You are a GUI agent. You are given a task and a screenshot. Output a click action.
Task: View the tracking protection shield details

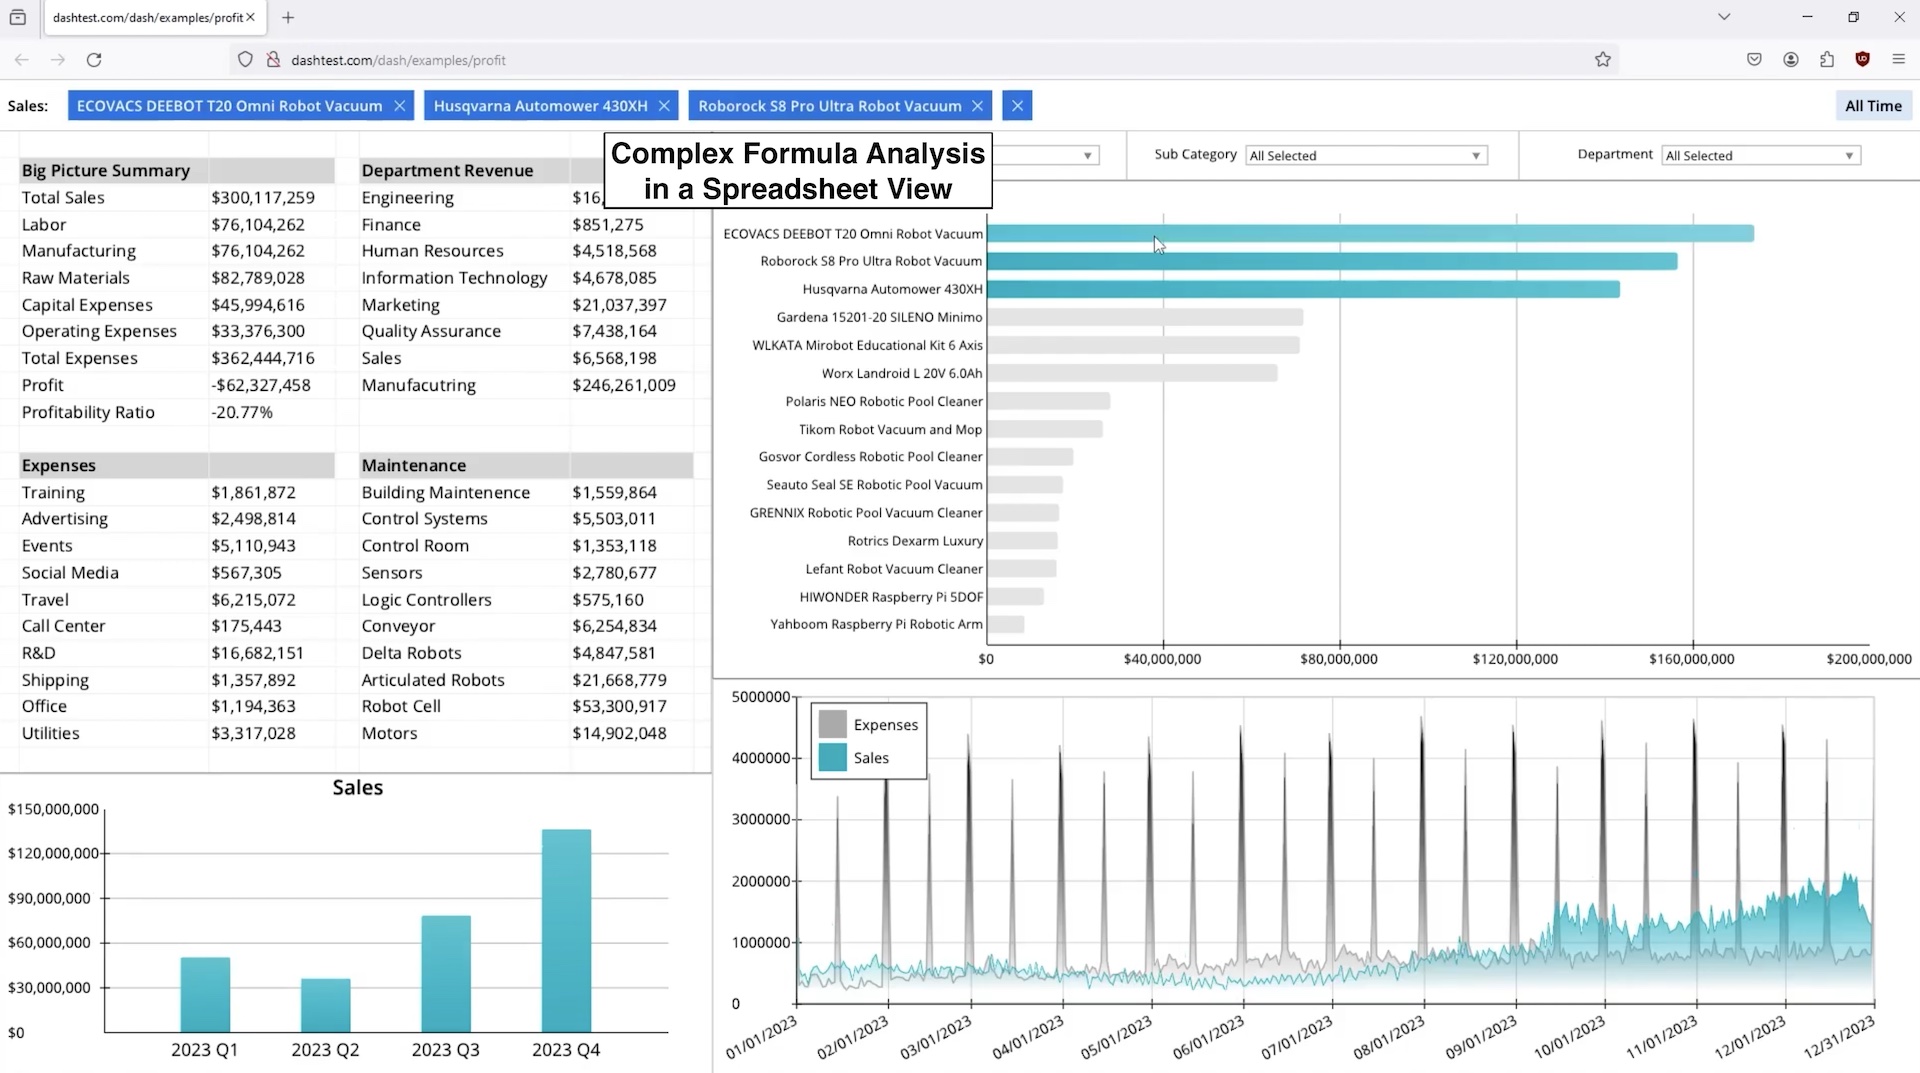245,59
